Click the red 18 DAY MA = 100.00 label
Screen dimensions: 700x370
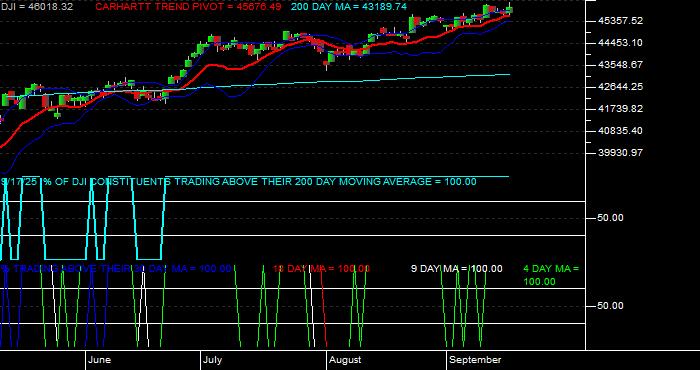321,269
